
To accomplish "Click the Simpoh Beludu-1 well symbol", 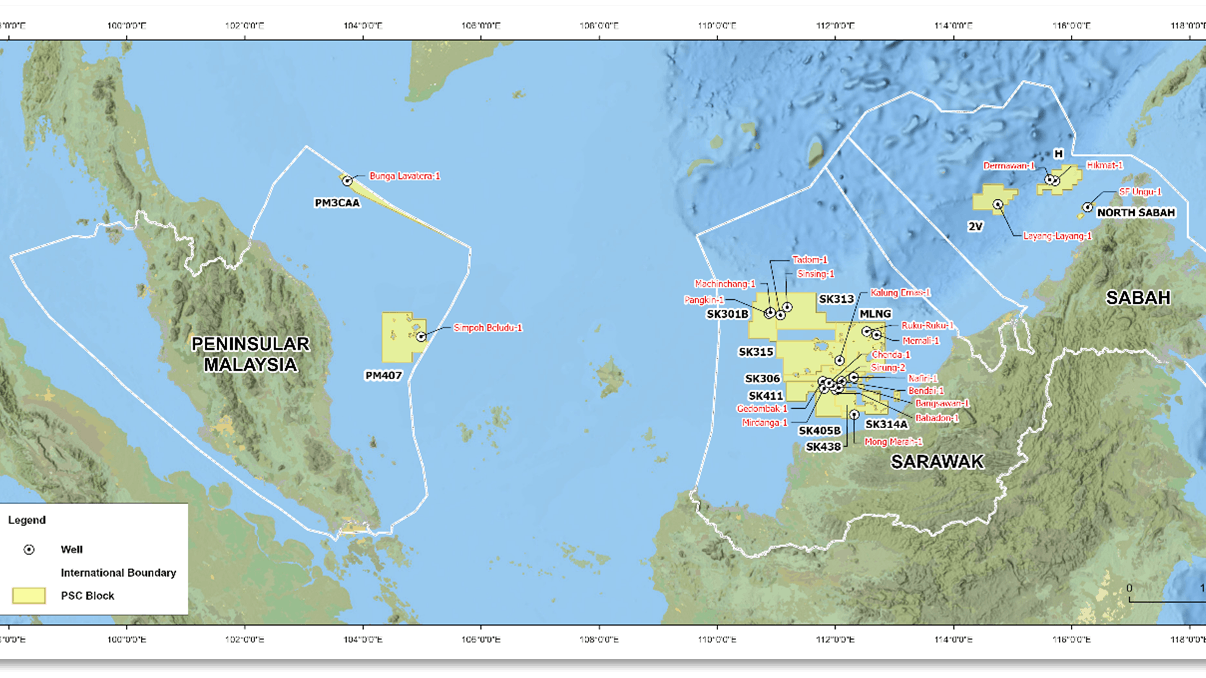I will [x=422, y=334].
